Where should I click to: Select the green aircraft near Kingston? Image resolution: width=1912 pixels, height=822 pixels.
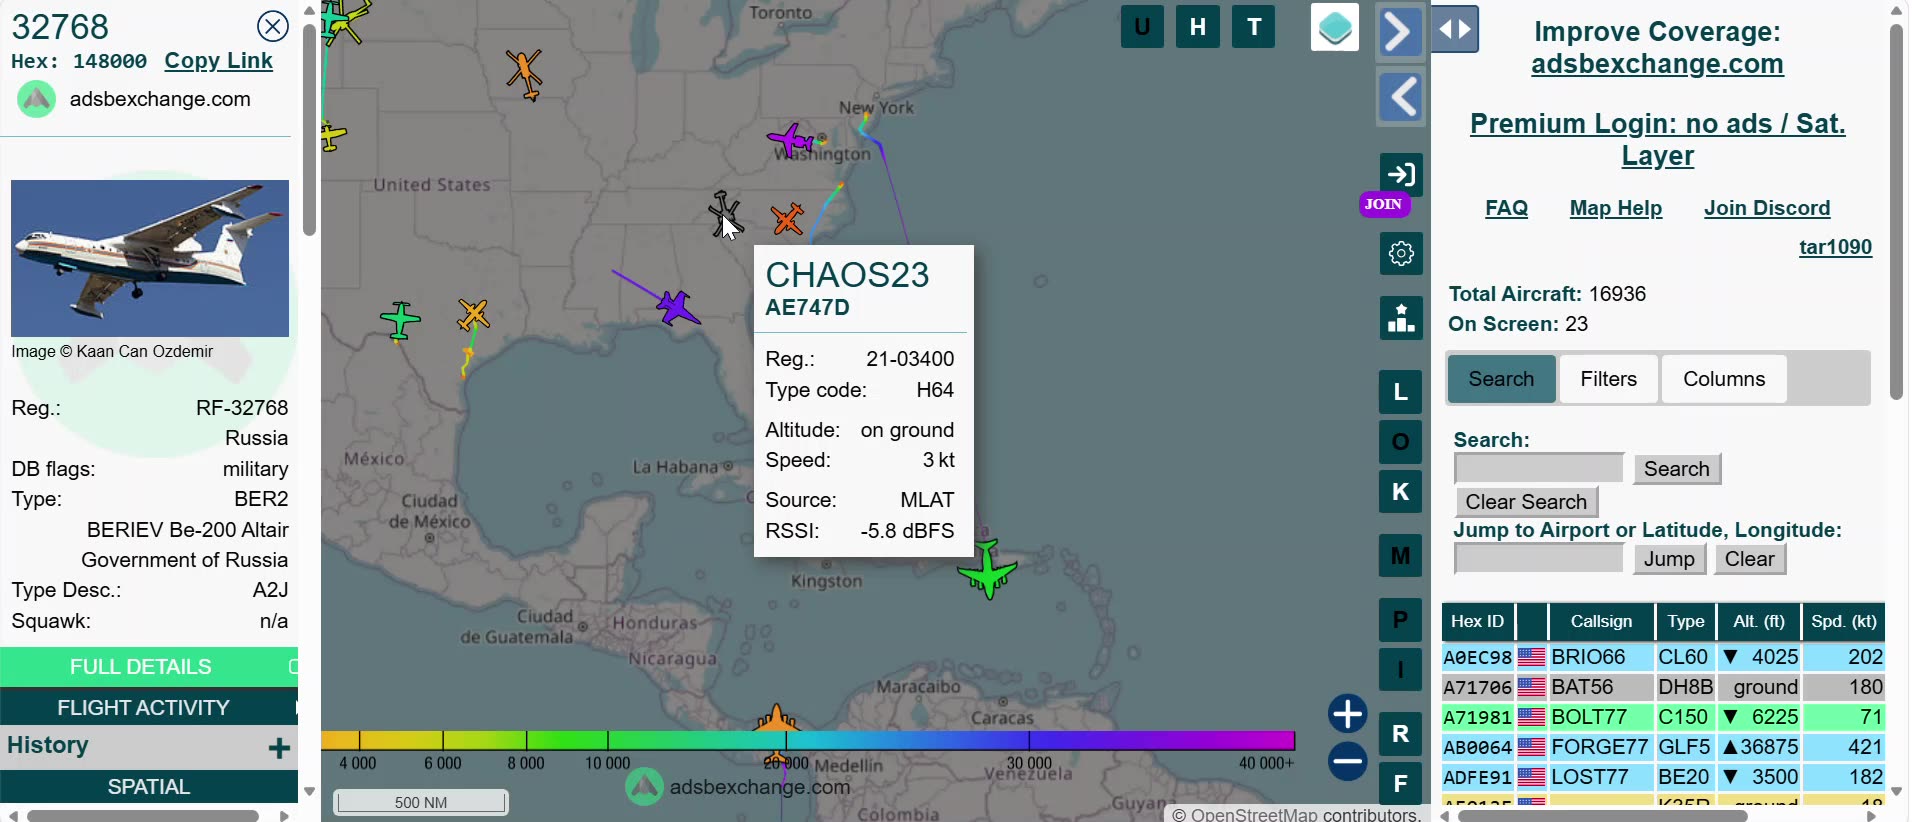(988, 570)
